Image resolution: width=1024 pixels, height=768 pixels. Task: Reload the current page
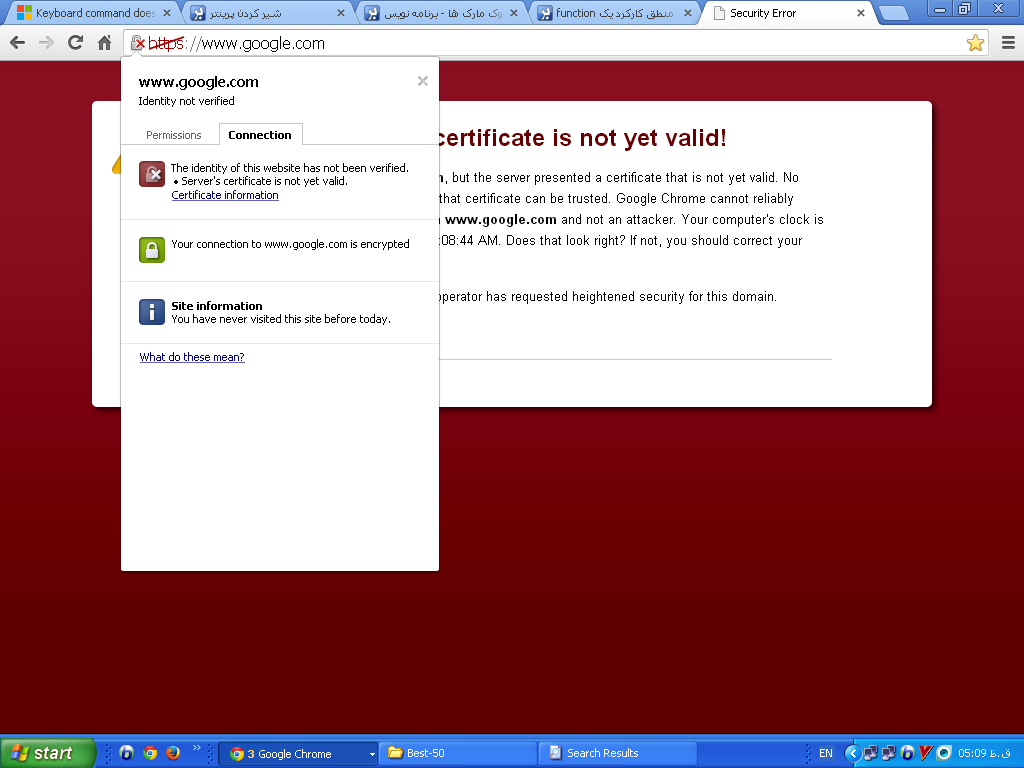[76, 43]
